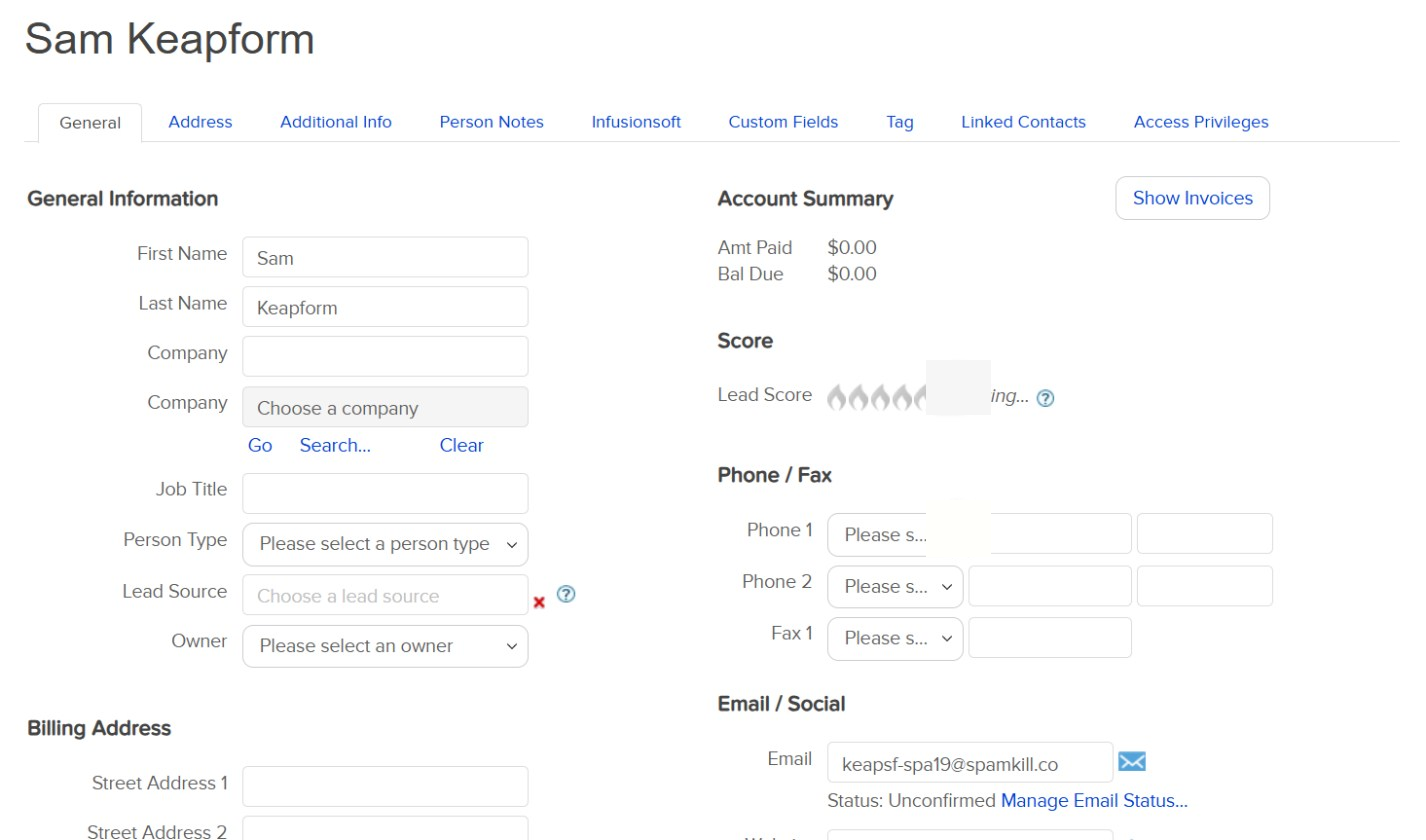The height and width of the screenshot is (840, 1426).
Task: View the Linked Contacts tab
Action: click(x=1023, y=122)
